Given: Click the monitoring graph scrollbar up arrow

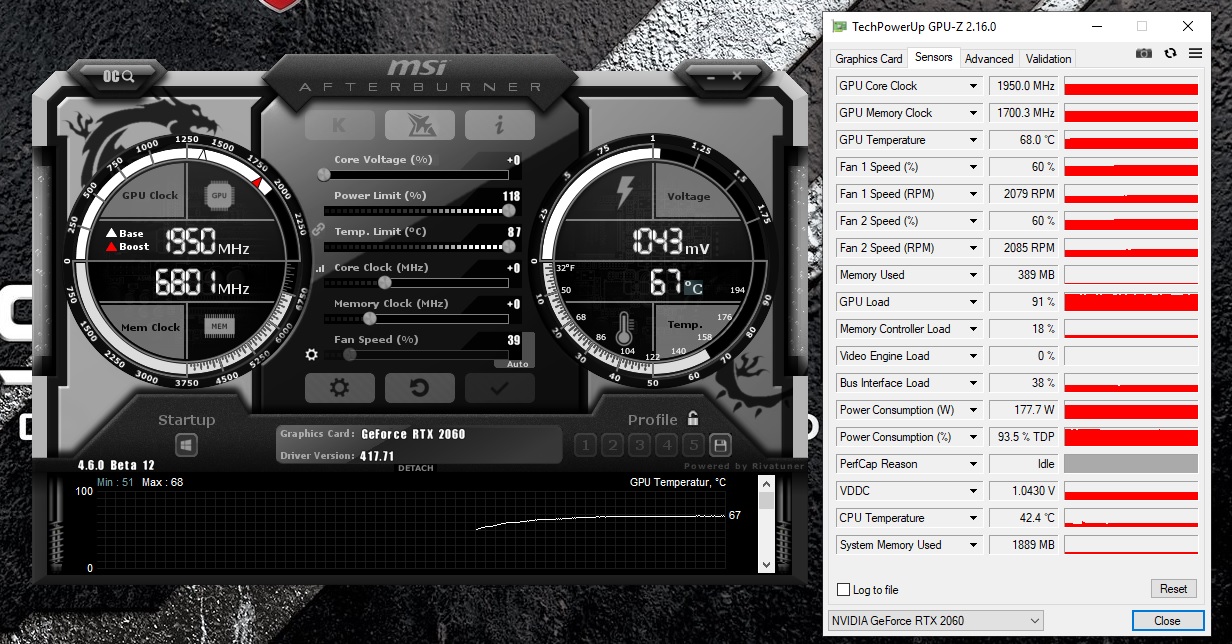Looking at the screenshot, I should click(767, 484).
